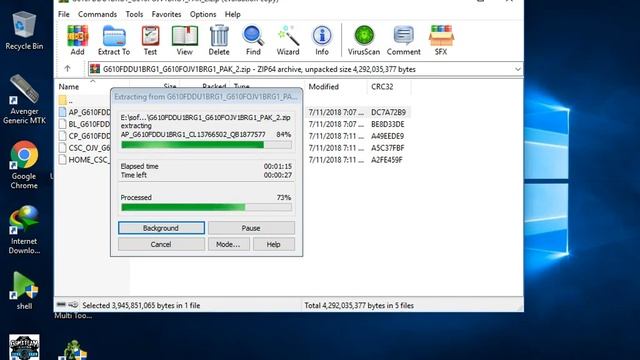Open the Tools menu
Screen dimensions: 640x360
click(134, 14)
